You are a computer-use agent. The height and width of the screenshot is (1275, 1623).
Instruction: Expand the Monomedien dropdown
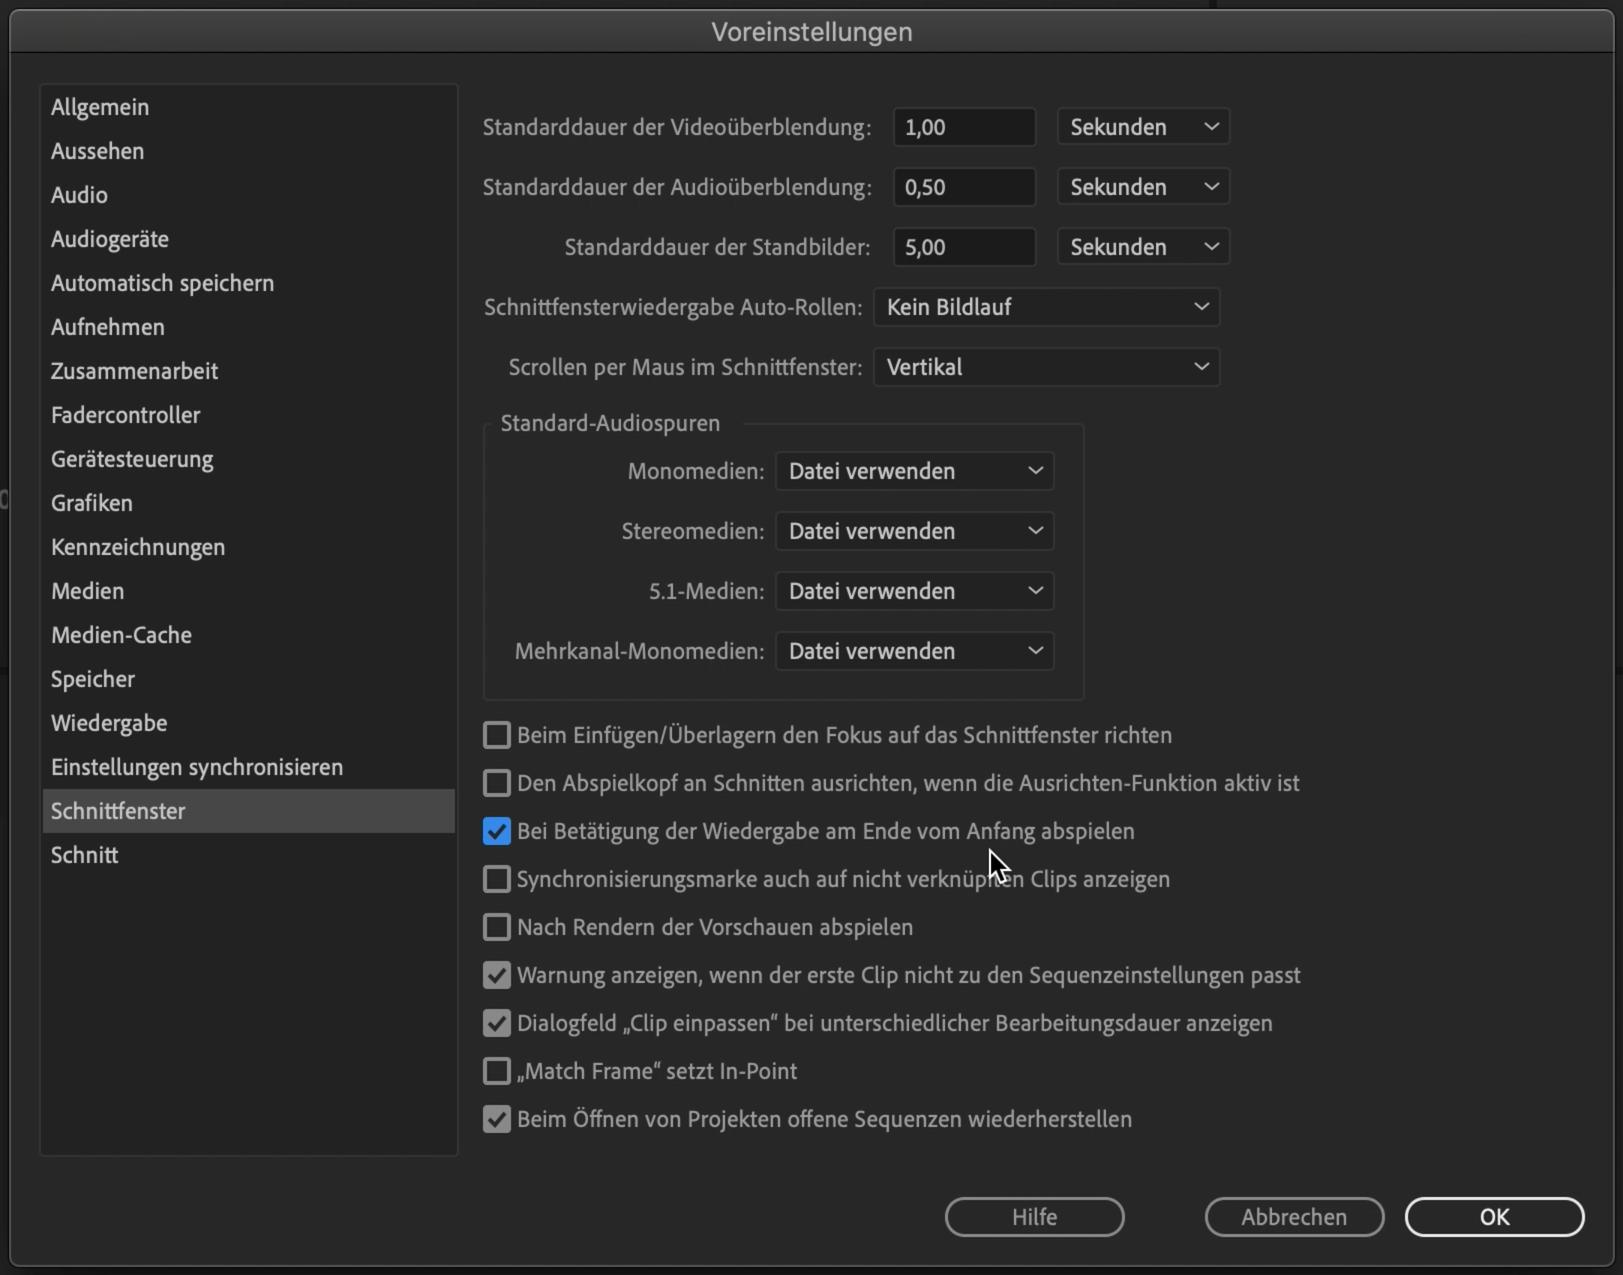point(914,471)
